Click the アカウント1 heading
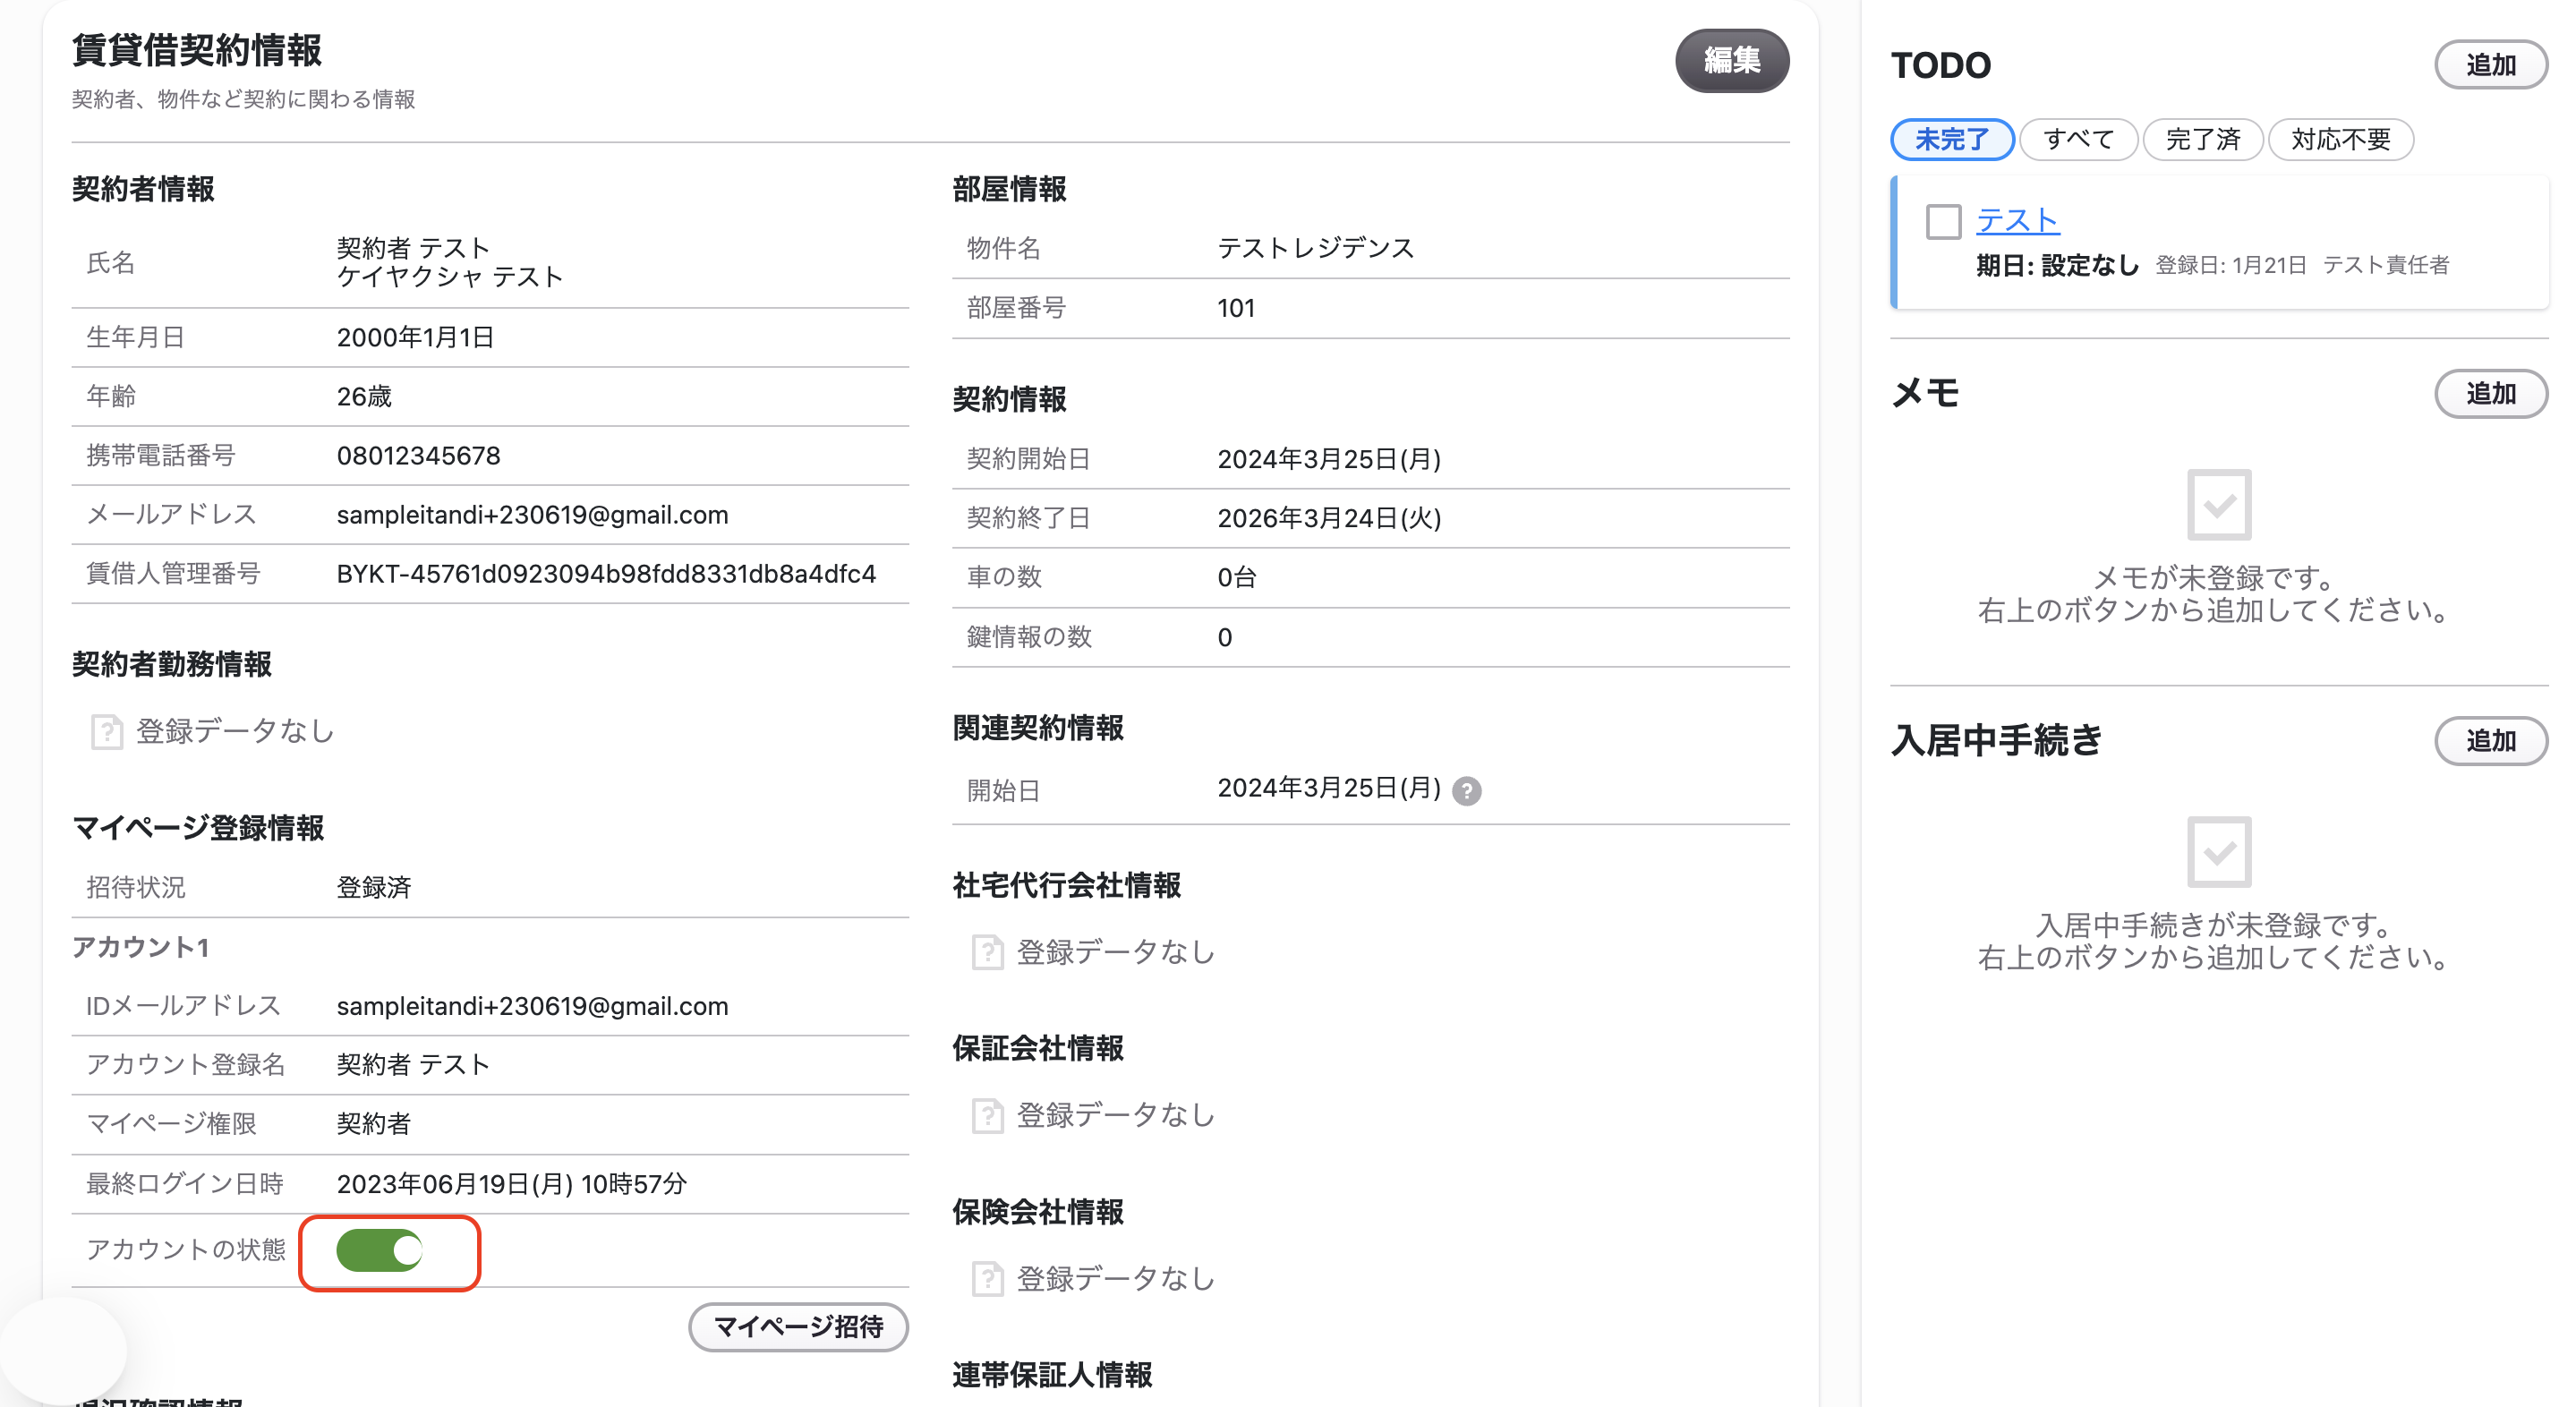The width and height of the screenshot is (2576, 1407). pos(141,947)
